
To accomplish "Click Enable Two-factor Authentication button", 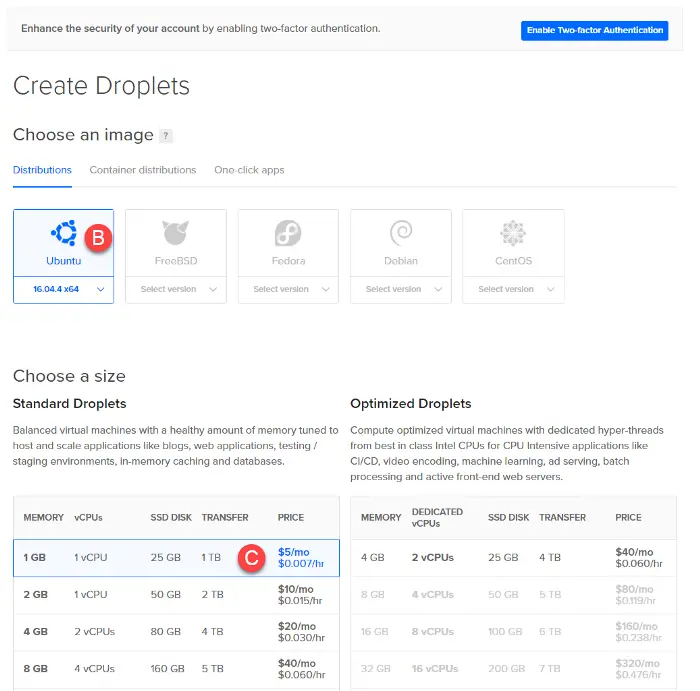I will [x=595, y=30].
